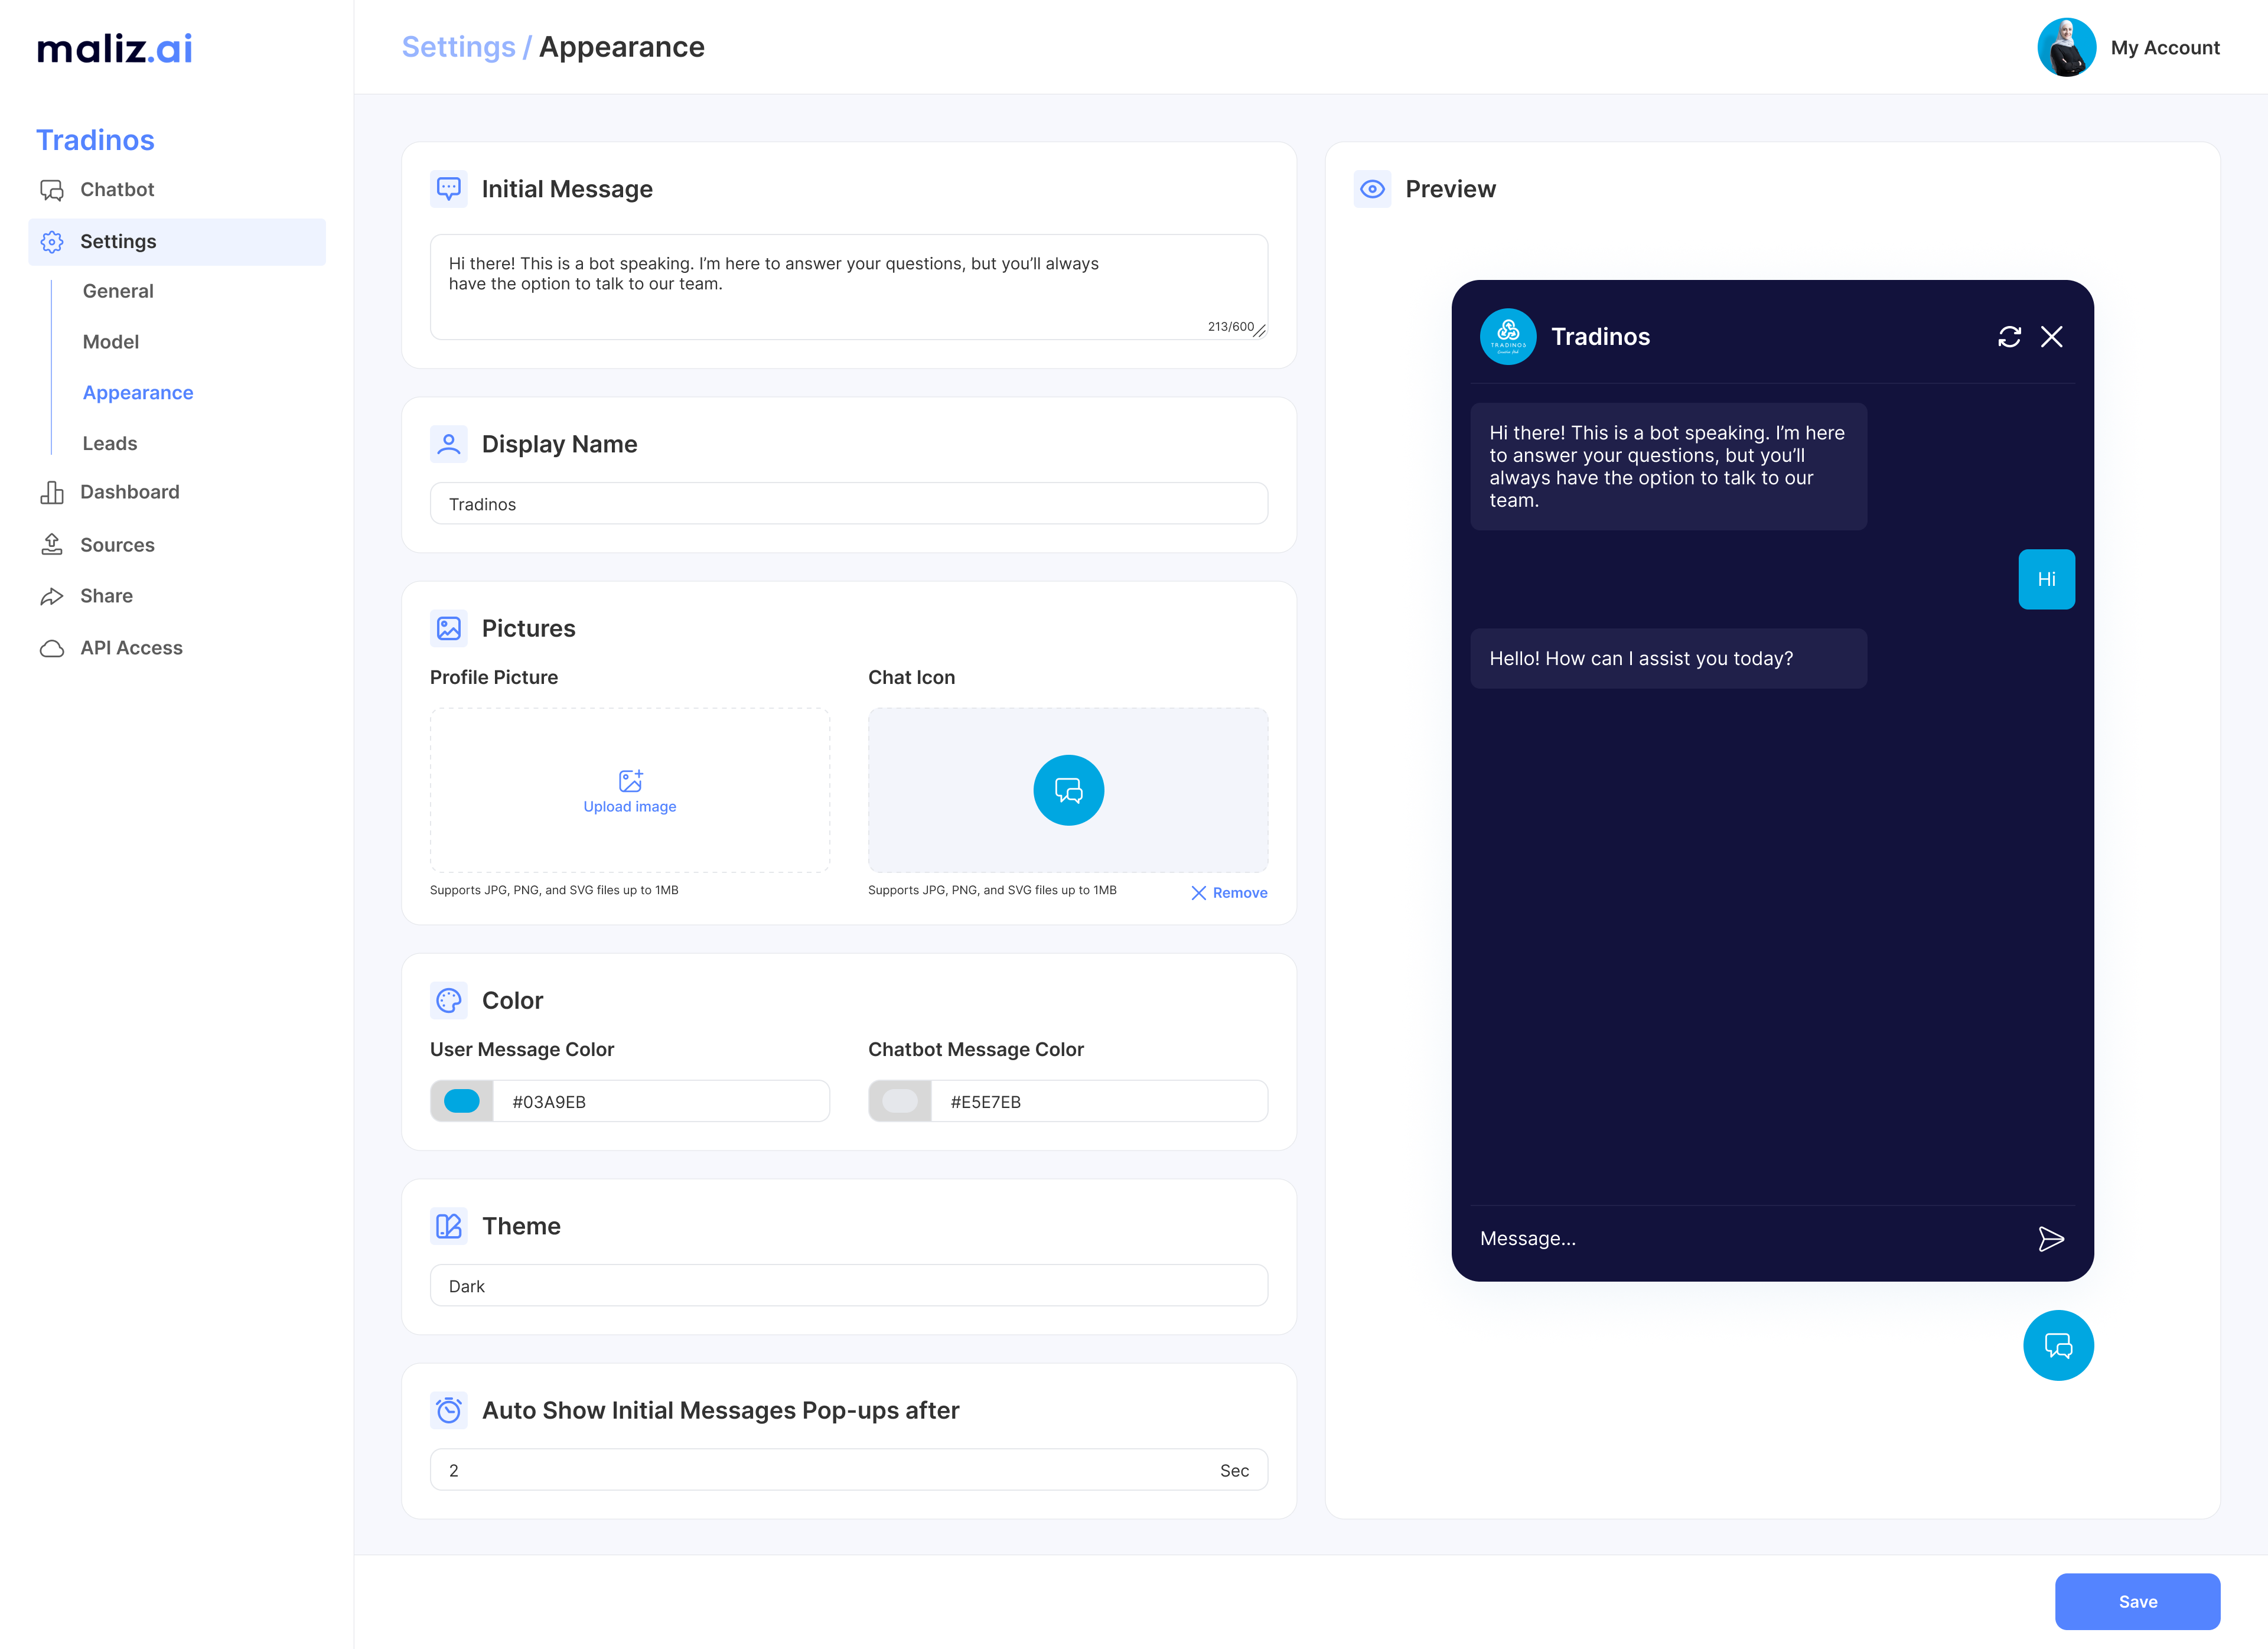The height and width of the screenshot is (1649, 2268).
Task: Click the send arrow in chat preview
Action: [x=2050, y=1239]
